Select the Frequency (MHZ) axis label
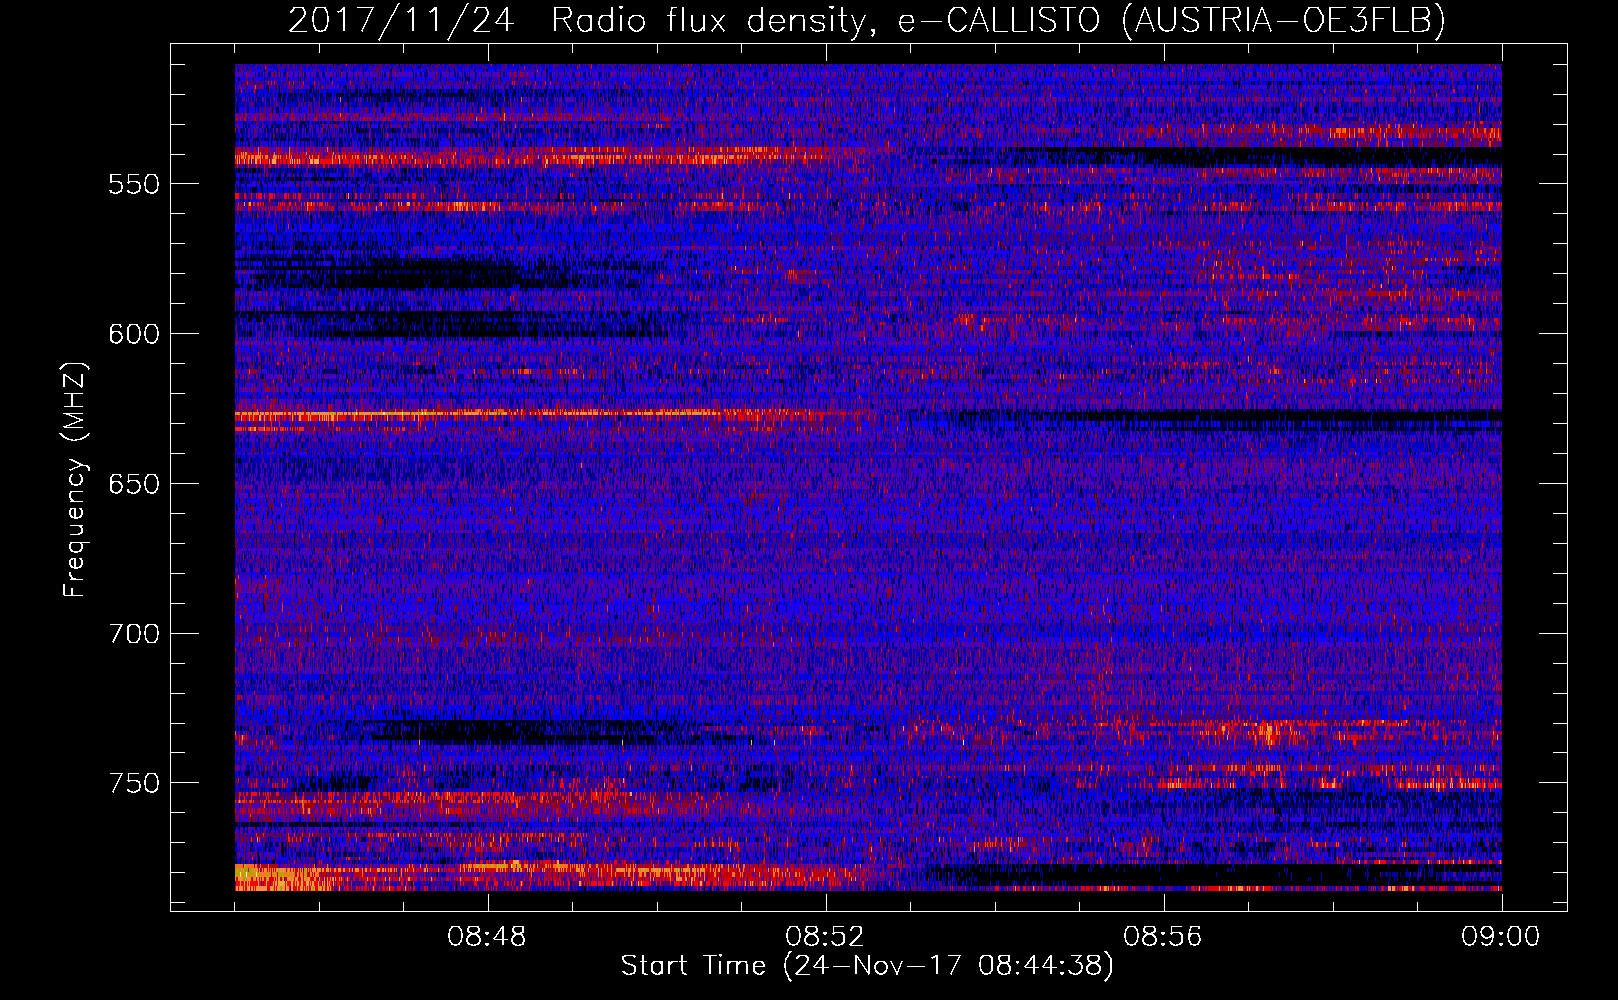Screen dimensions: 1618x1000 75,480
